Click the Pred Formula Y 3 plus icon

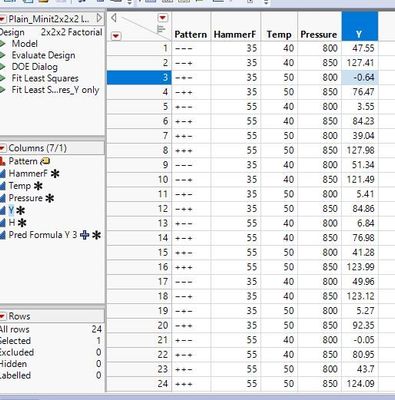[85, 235]
